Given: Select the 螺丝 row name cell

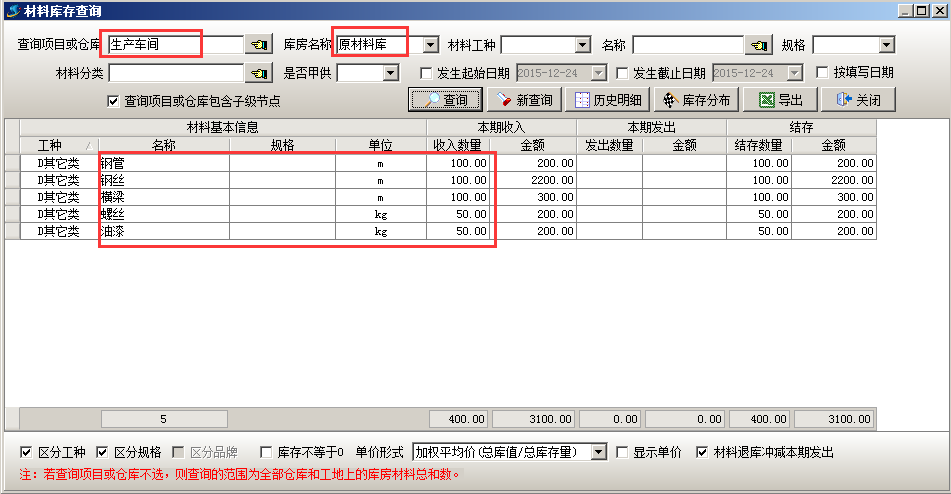Looking at the screenshot, I should (x=164, y=214).
